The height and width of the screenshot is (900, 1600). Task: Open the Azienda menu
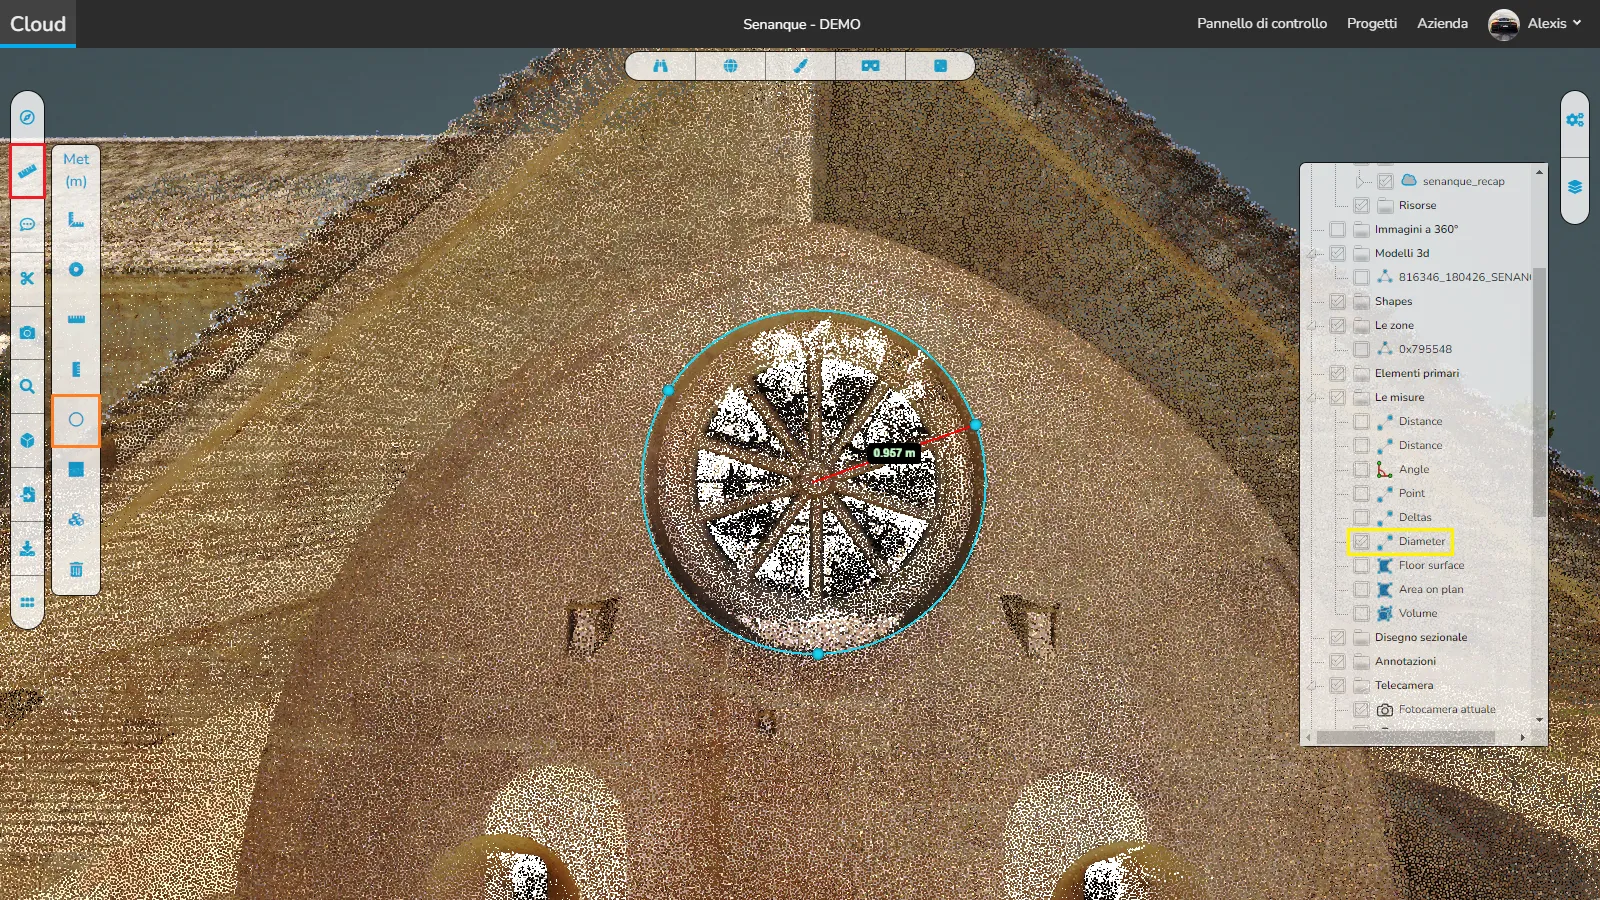[1442, 23]
